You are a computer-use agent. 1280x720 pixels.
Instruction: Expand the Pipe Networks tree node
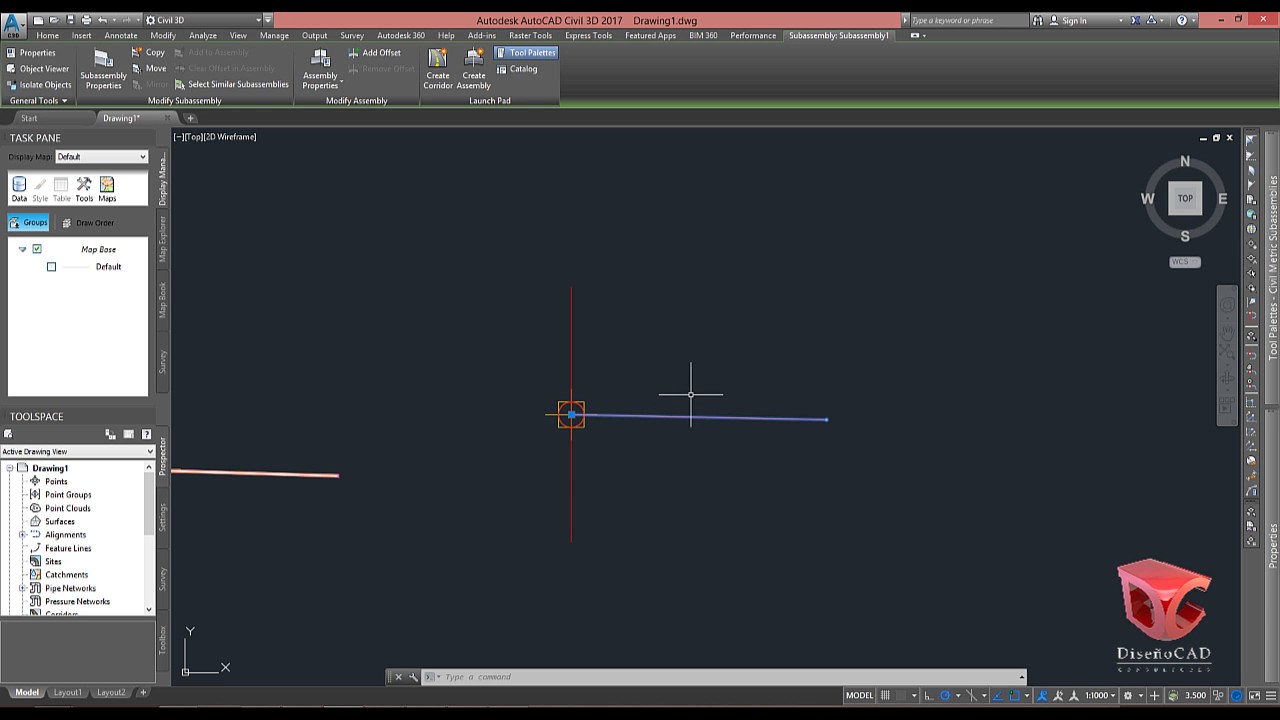pyautogui.click(x=22, y=588)
